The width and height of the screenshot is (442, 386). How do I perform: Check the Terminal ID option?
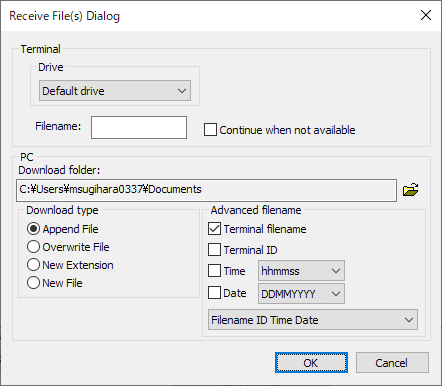pos(214,250)
